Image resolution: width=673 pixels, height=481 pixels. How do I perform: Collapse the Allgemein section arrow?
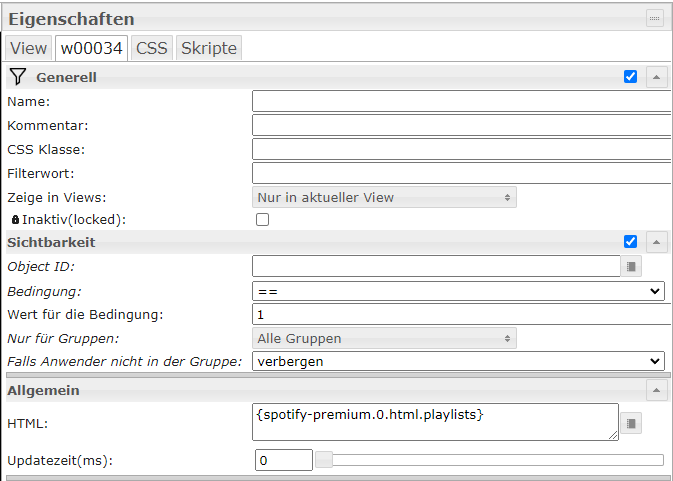click(x=656, y=390)
